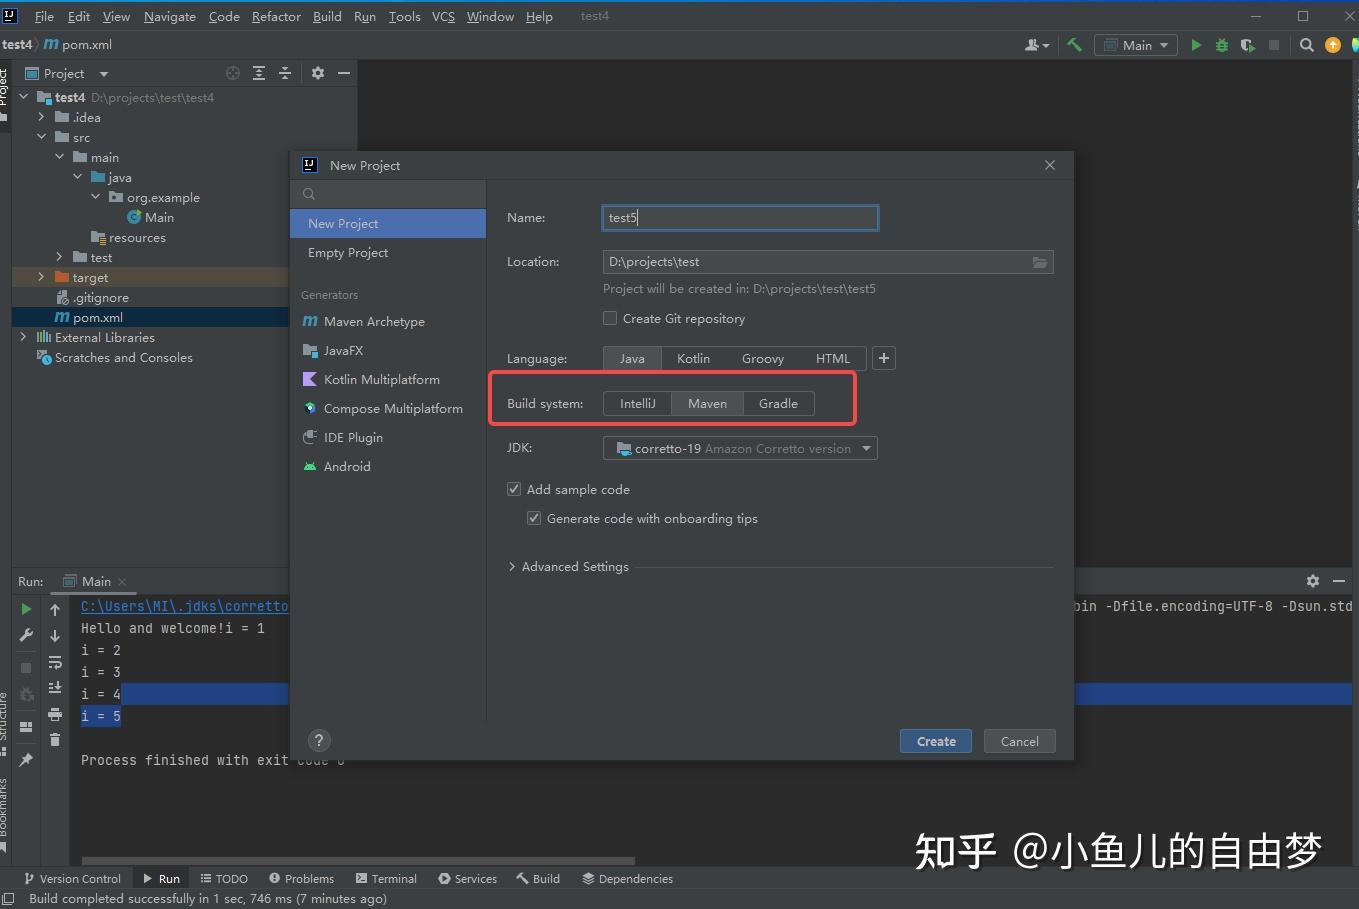Run with coverage using the shield icon
The height and width of the screenshot is (909, 1359).
[x=1247, y=45]
